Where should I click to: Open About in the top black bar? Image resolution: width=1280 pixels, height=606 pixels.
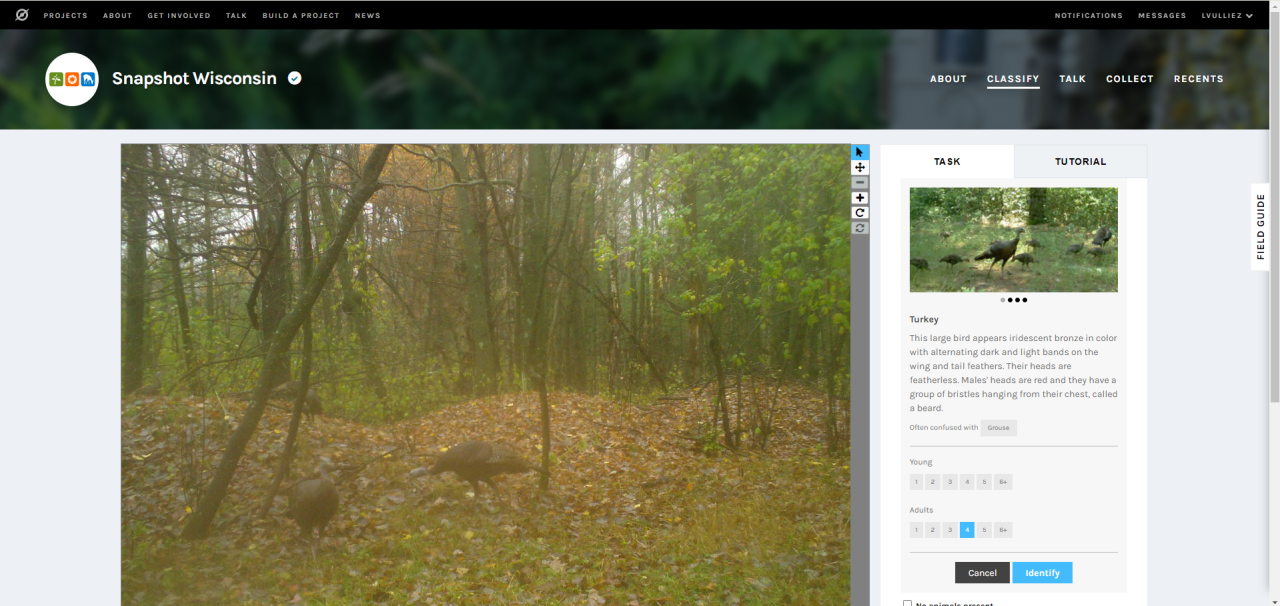(117, 16)
